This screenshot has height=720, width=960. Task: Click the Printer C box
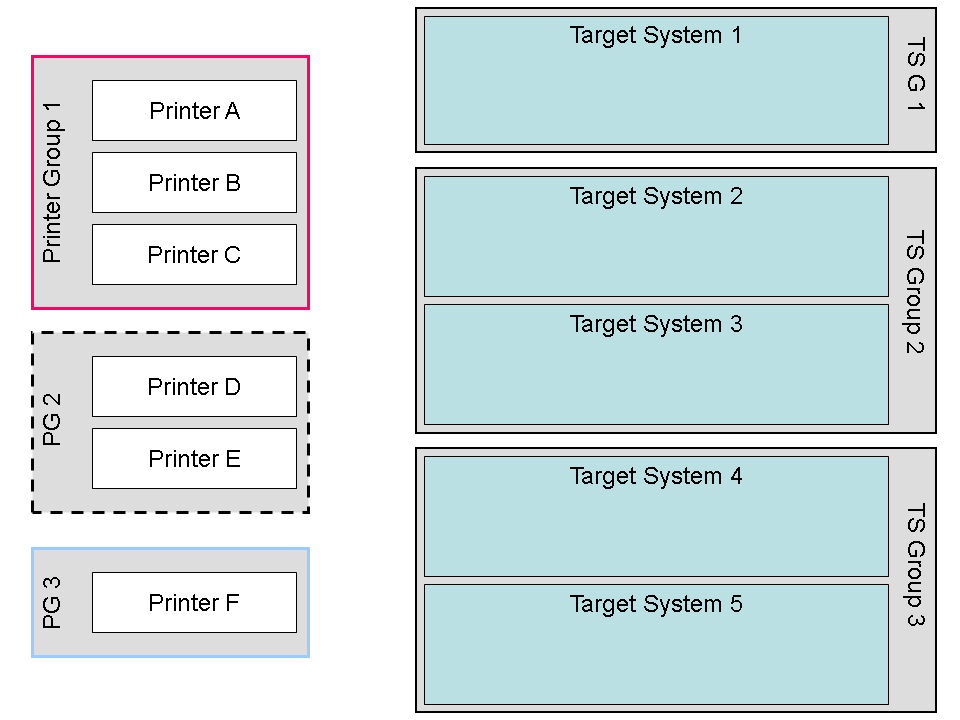[x=194, y=254]
